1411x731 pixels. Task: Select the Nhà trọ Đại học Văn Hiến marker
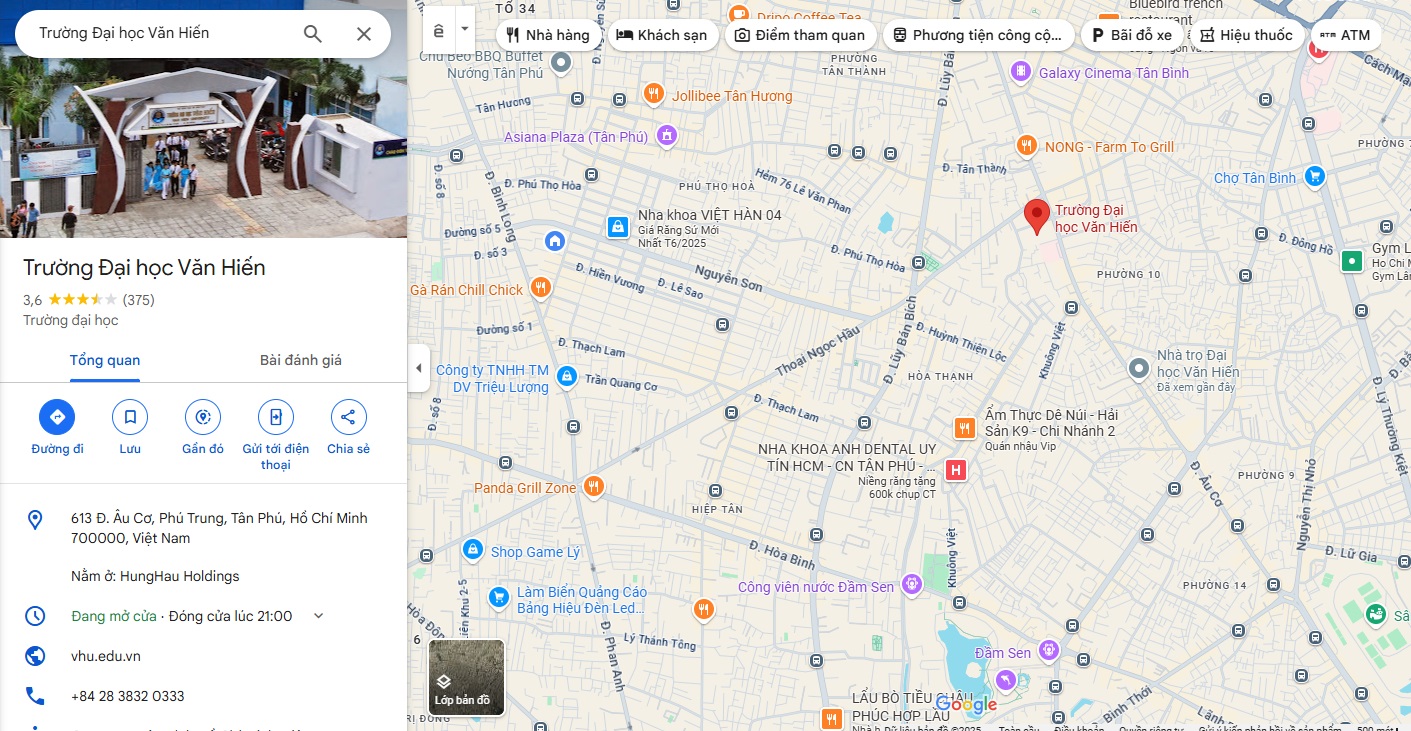(1138, 369)
